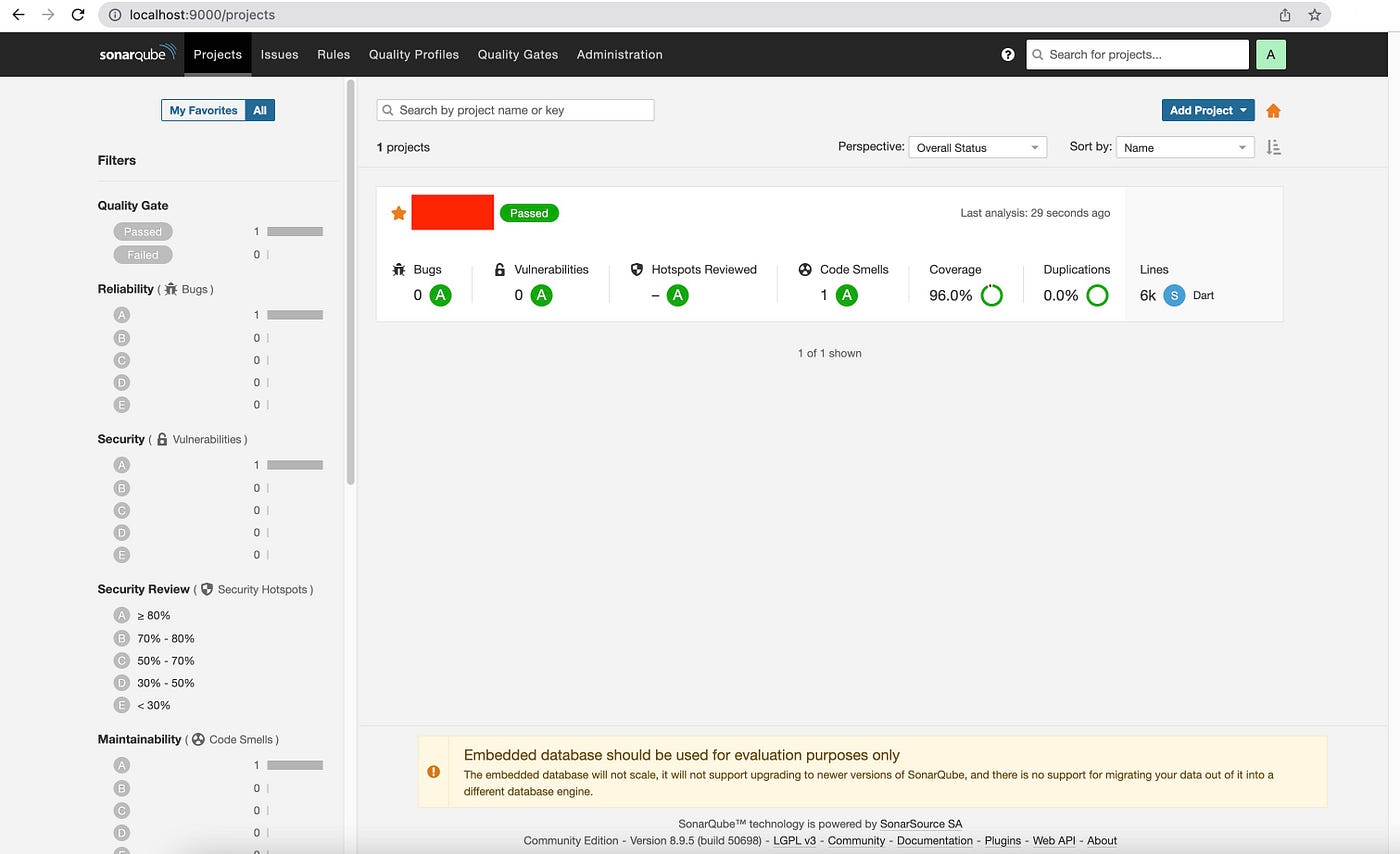Click the Code Smells count 1
The height and width of the screenshot is (854, 1400).
pyautogui.click(x=824, y=295)
